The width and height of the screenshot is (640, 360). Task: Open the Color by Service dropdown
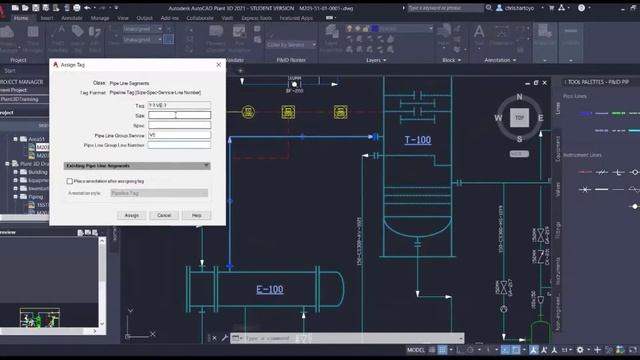tap(291, 44)
